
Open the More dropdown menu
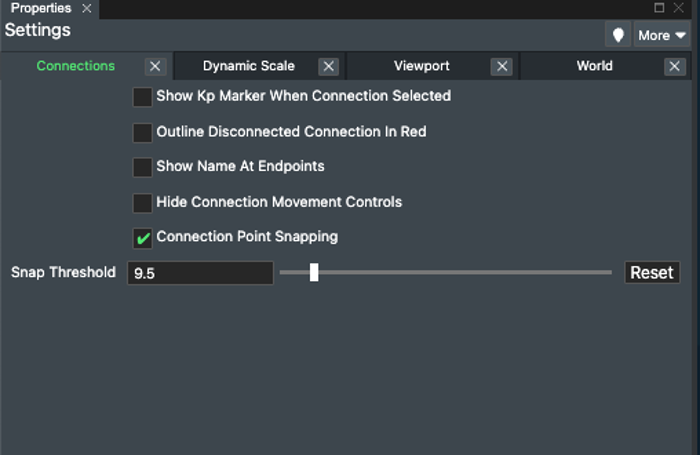(662, 35)
